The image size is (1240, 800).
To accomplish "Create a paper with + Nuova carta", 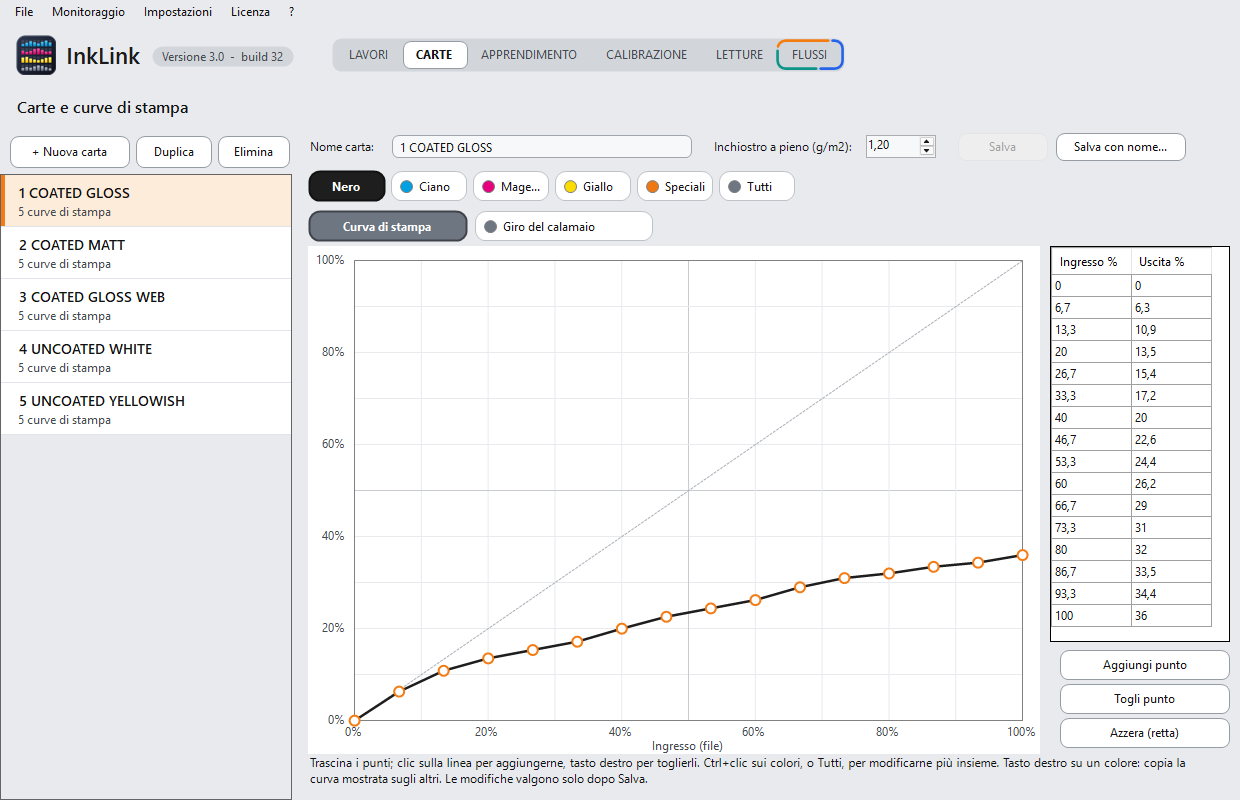I will (70, 152).
